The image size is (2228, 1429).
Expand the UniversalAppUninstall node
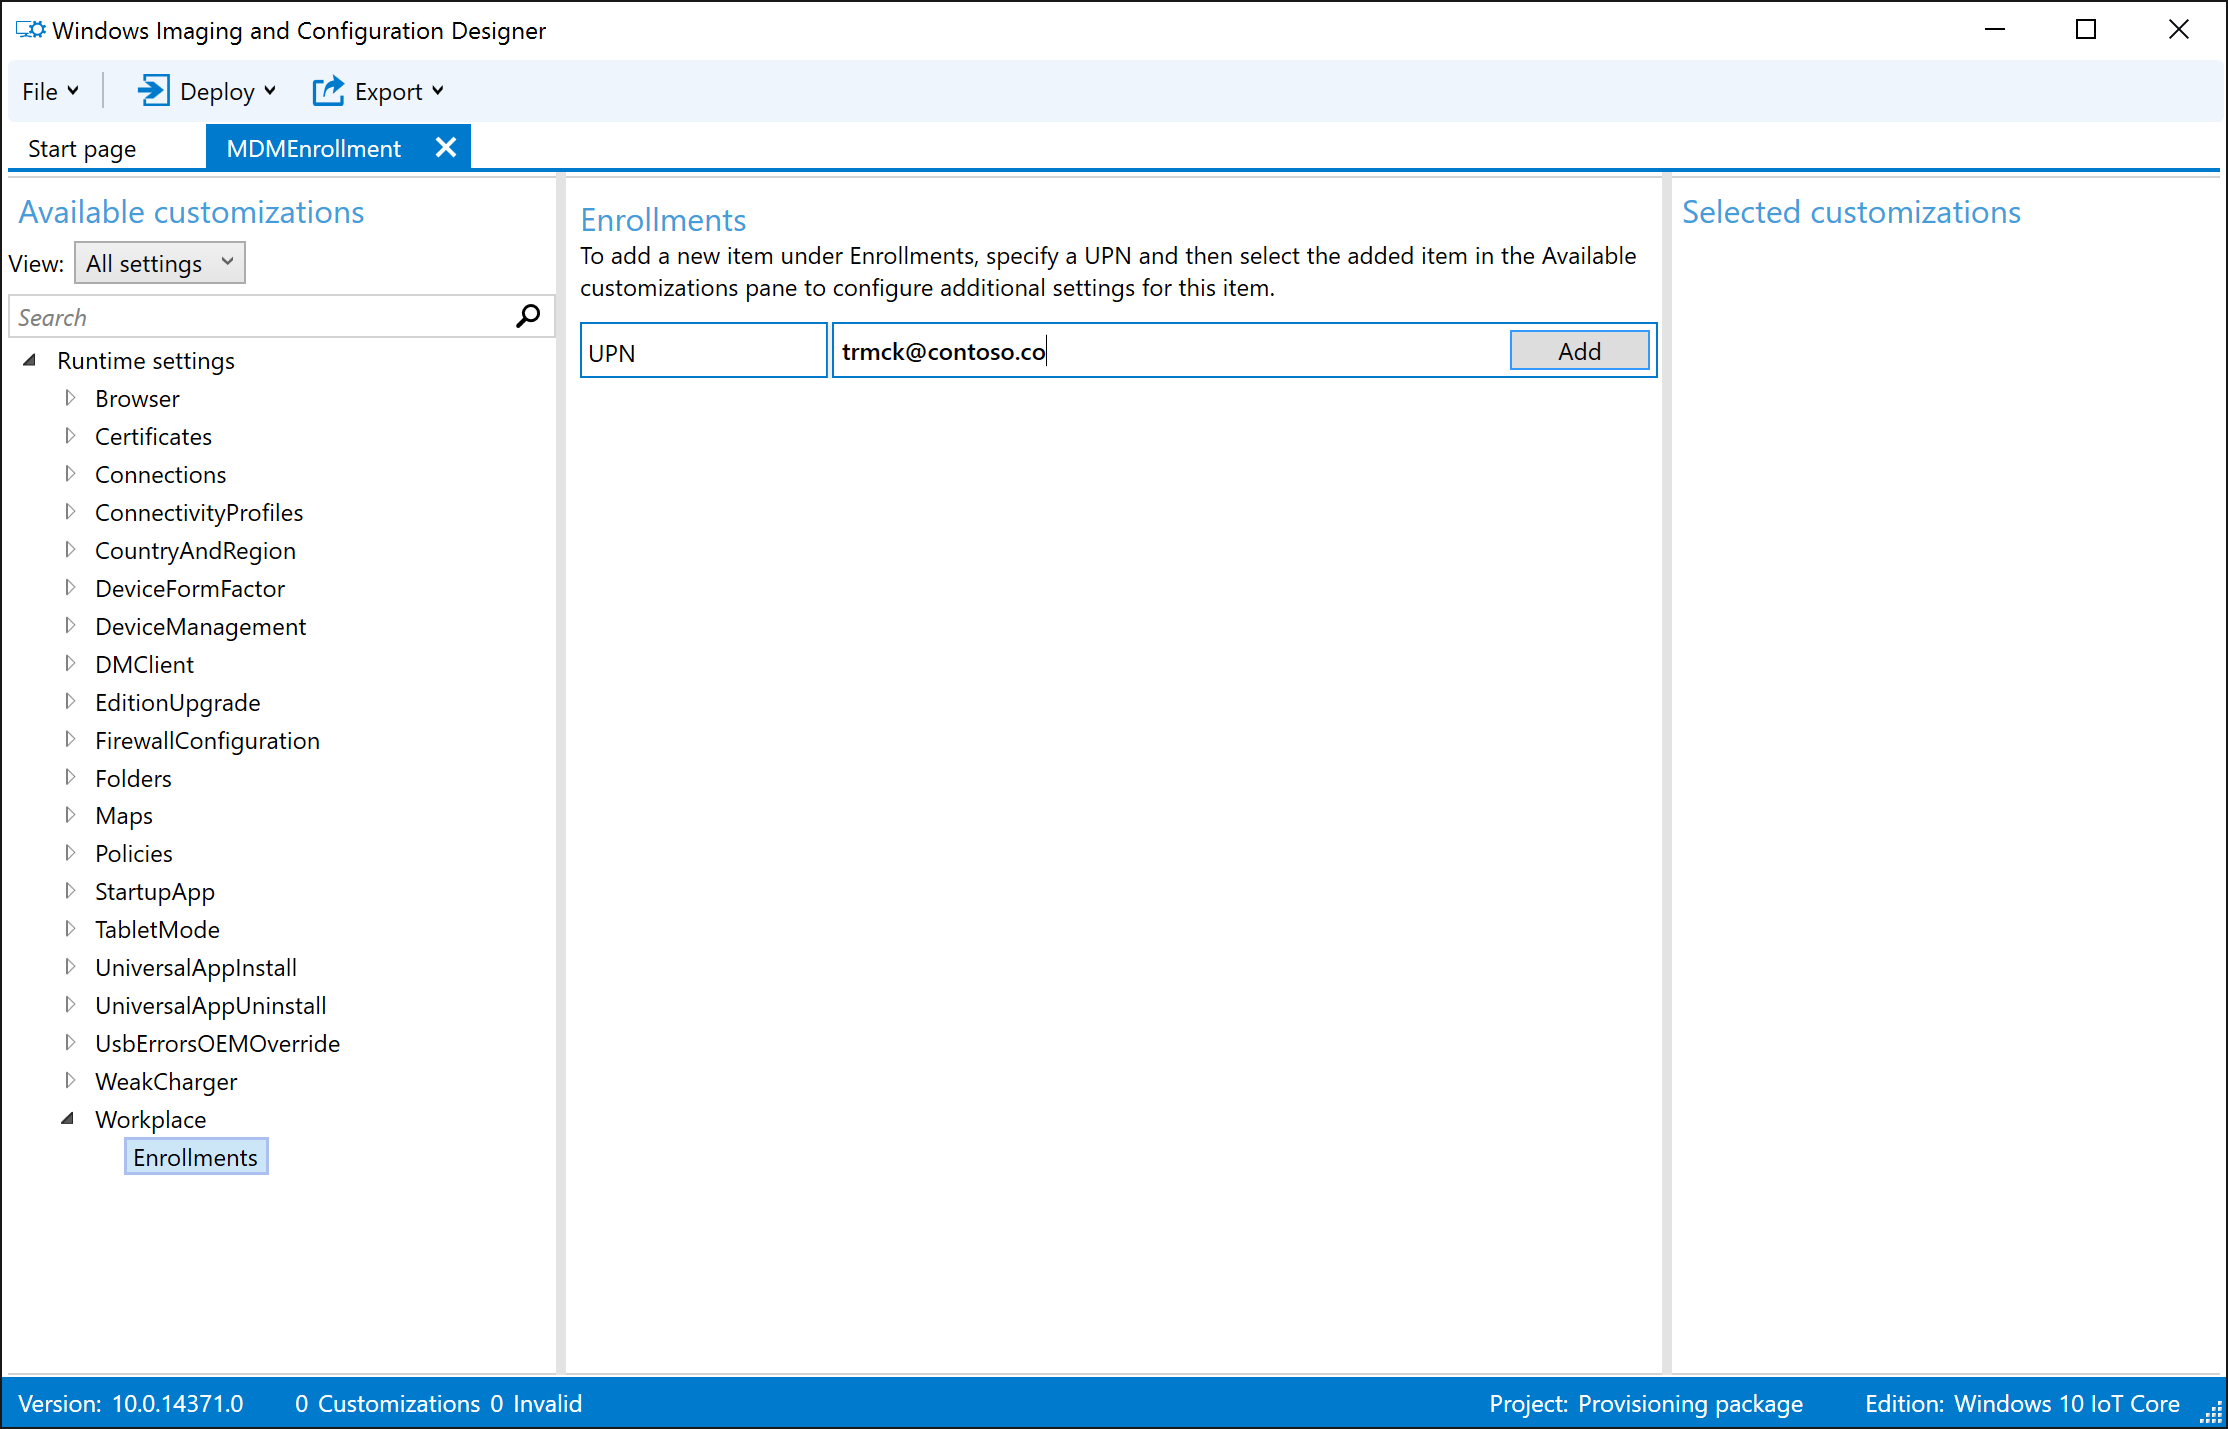coord(70,1005)
